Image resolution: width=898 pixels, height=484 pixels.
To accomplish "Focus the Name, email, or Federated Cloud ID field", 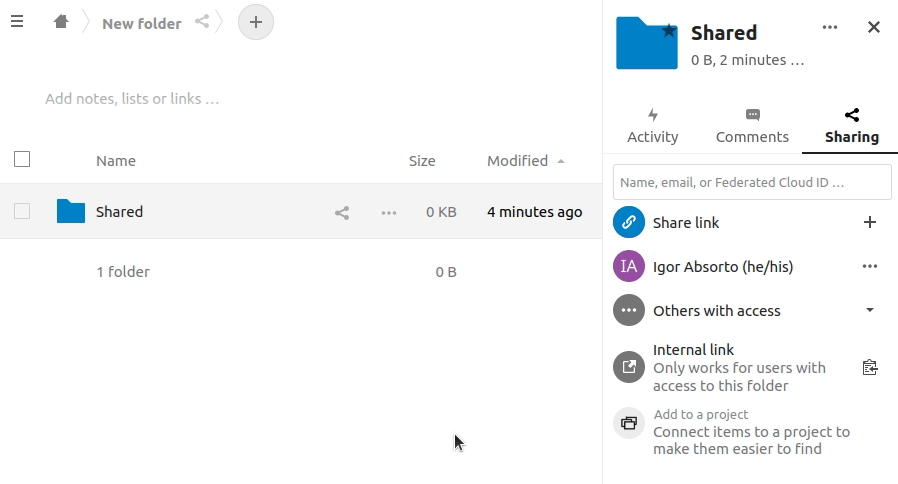I will (x=751, y=182).
